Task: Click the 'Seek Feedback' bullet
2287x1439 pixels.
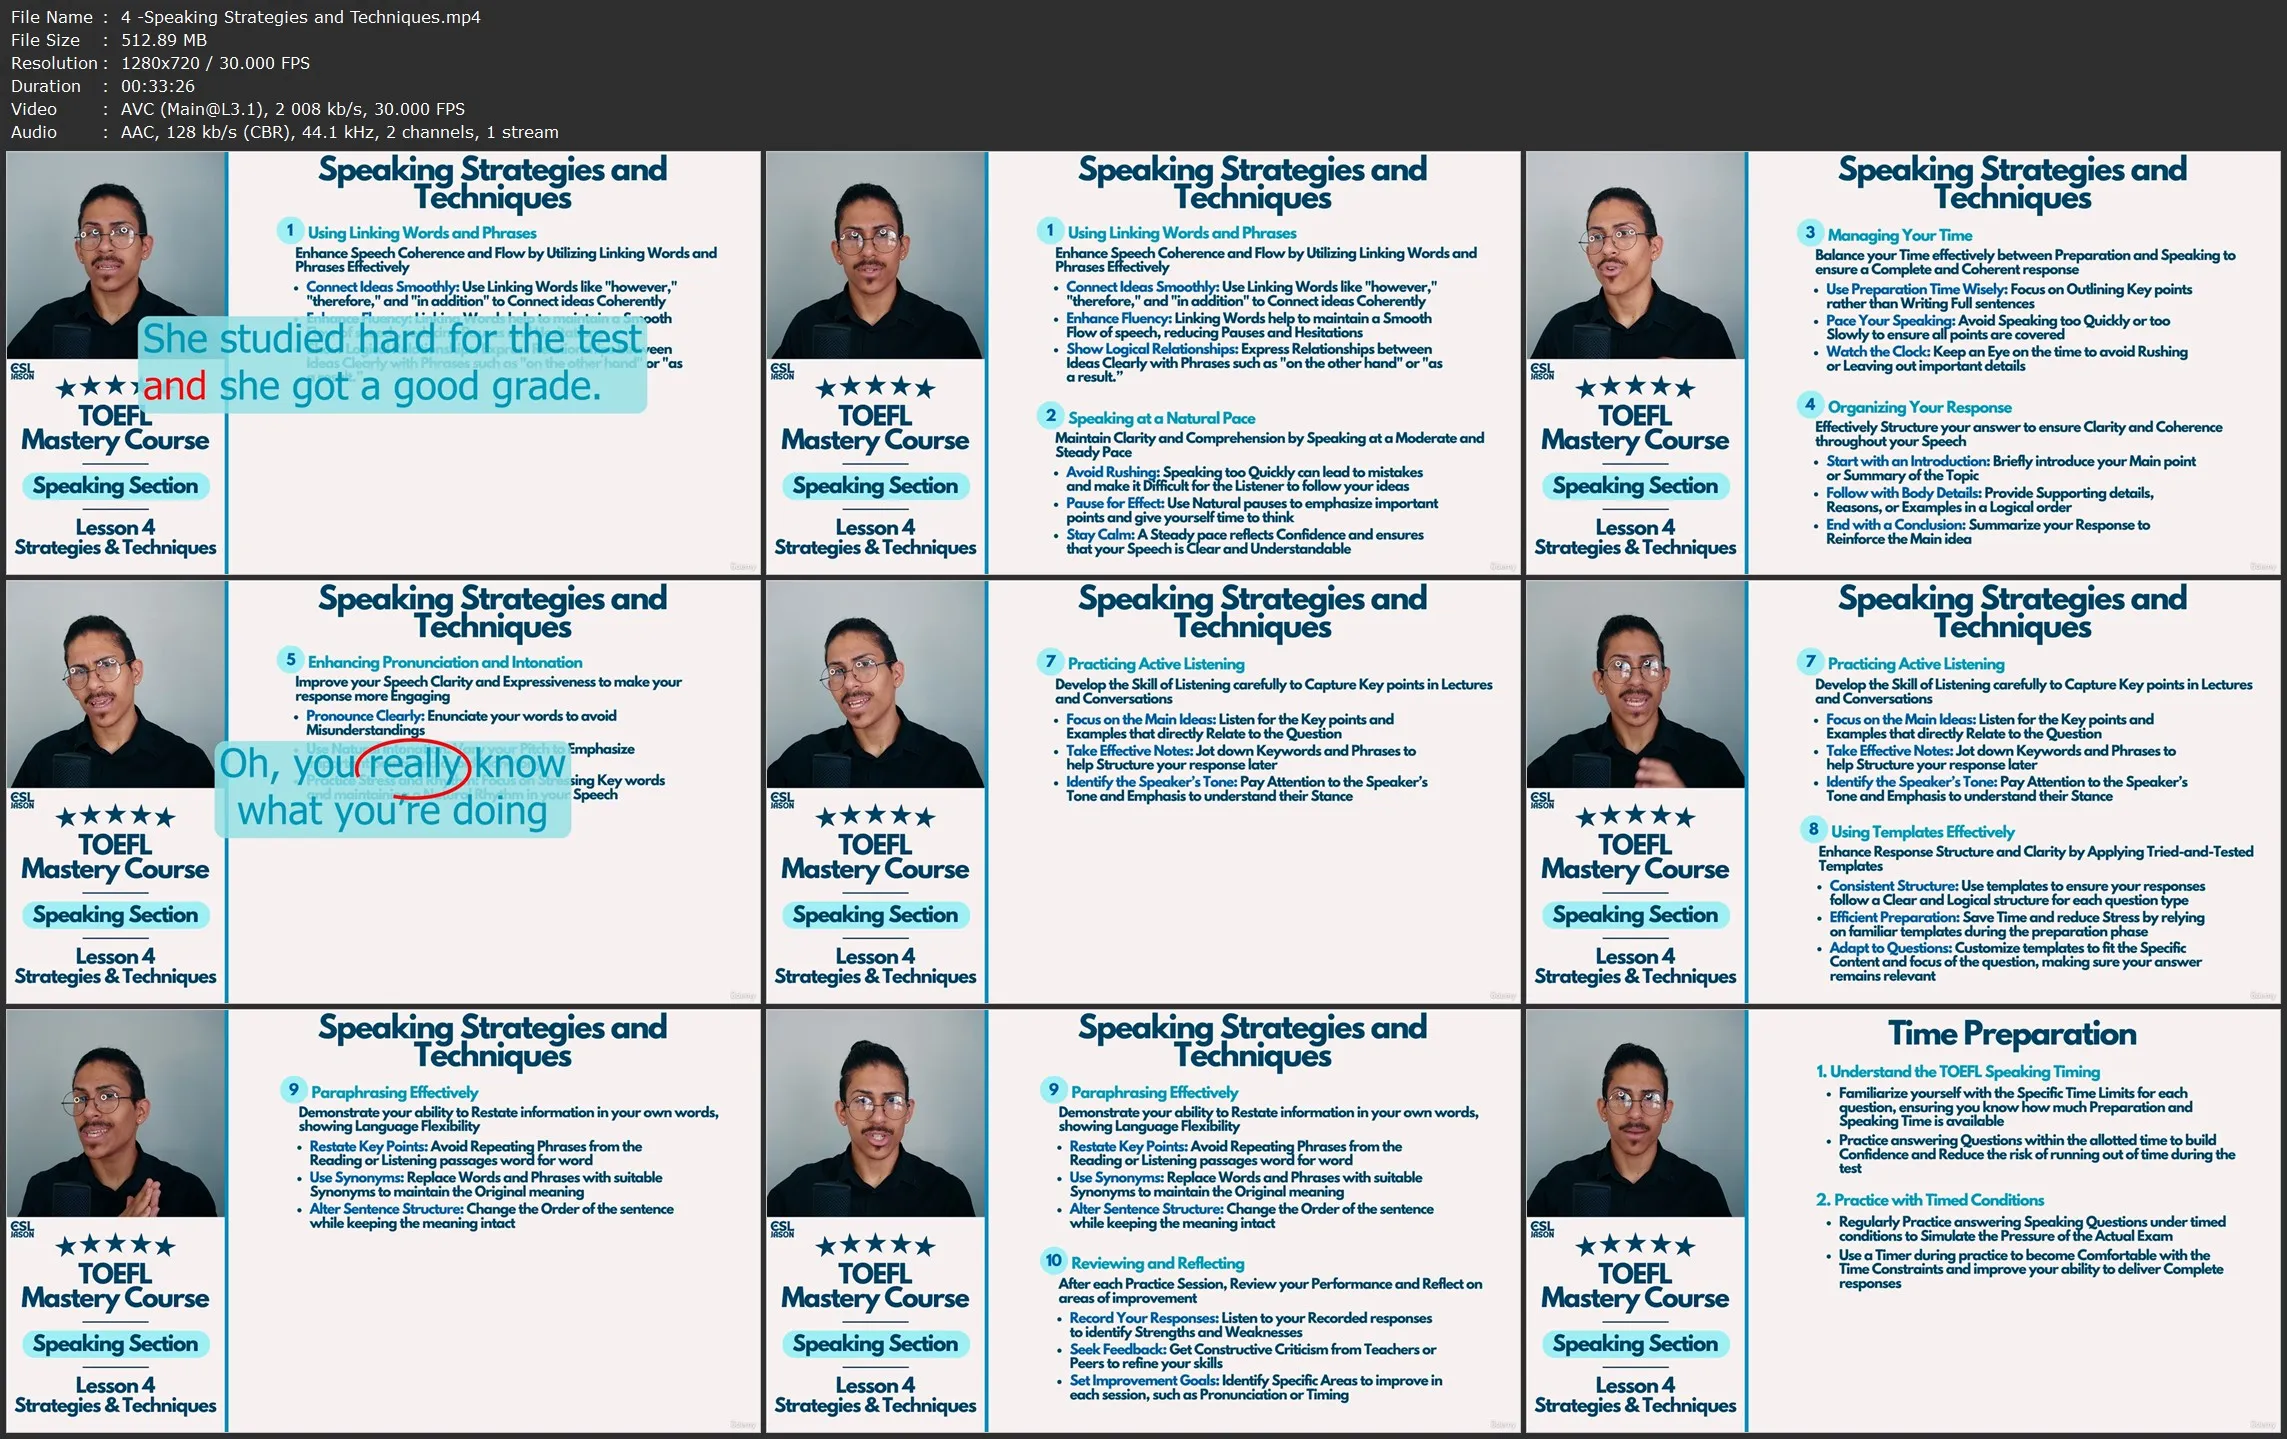Action: [1253, 1356]
